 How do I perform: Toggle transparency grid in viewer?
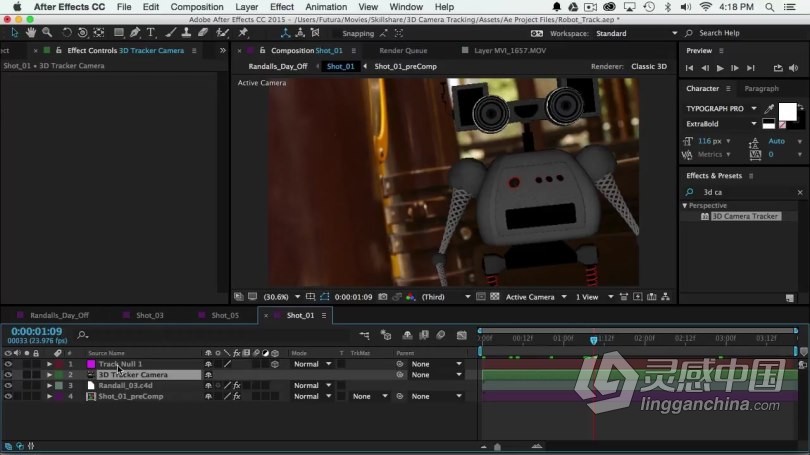pos(494,297)
